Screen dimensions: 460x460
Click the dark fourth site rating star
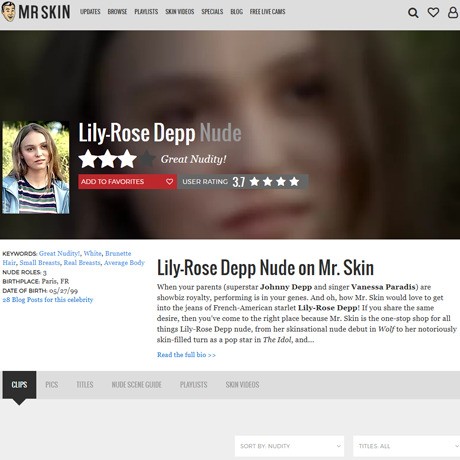[147, 159]
